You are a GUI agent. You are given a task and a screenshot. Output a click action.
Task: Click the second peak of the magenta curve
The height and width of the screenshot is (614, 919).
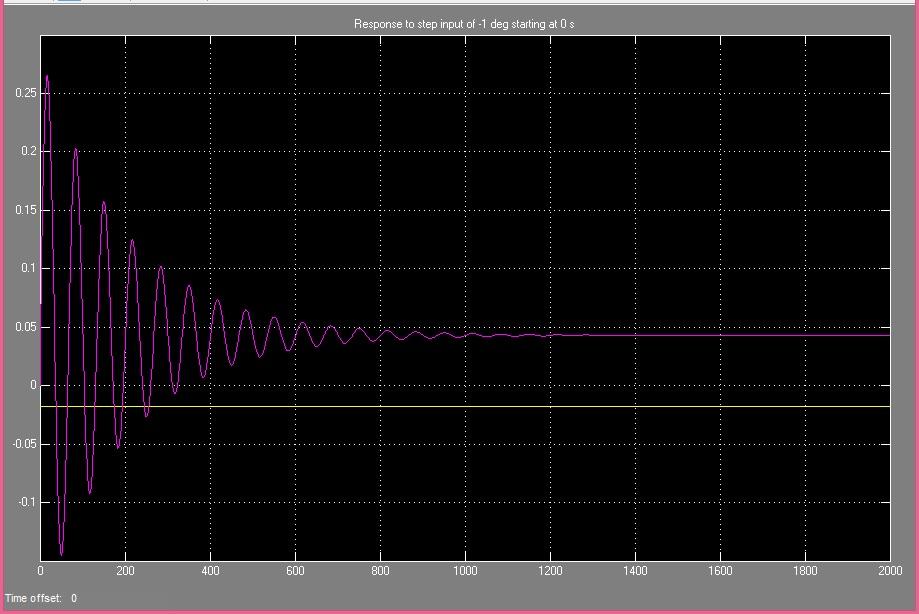pos(76,150)
